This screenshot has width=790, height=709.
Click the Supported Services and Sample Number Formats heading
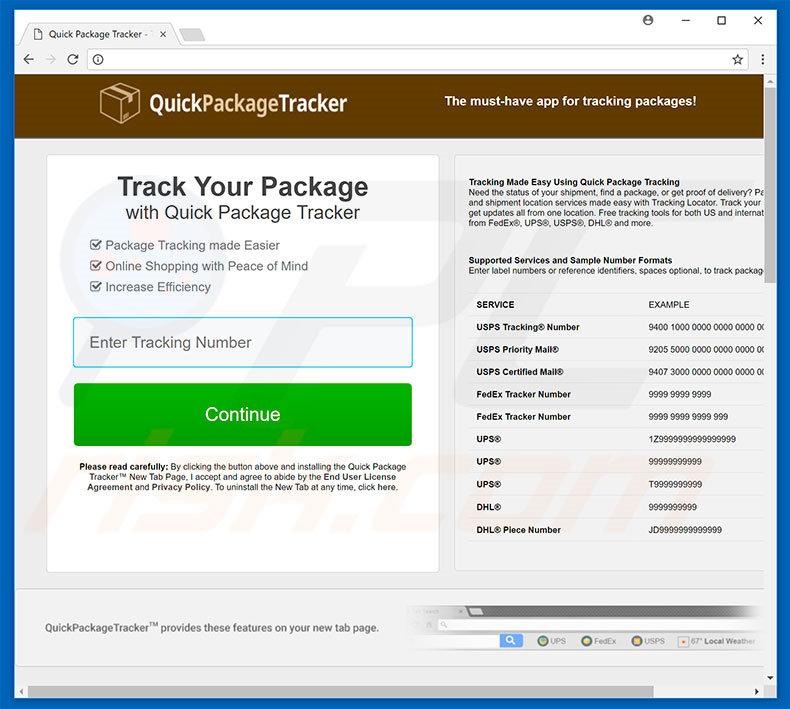click(x=570, y=260)
